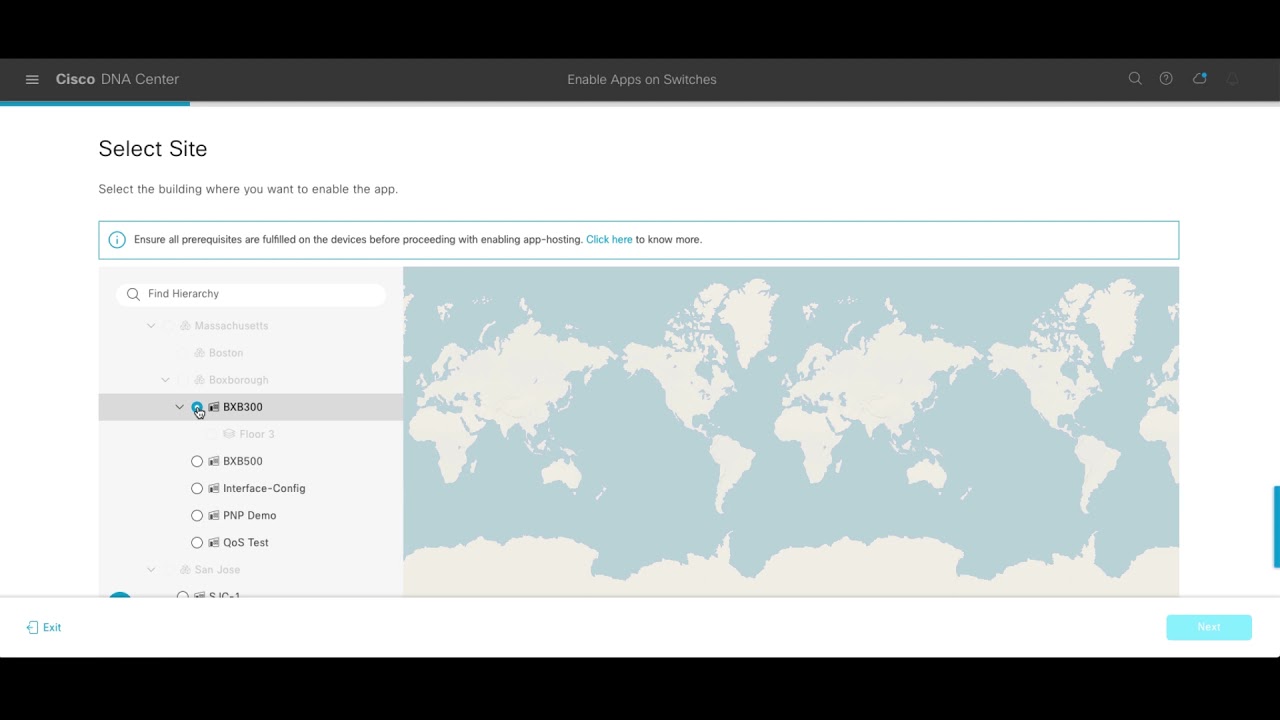Viewport: 1280px width, 720px height.
Task: Click the Find Hierarchy magnifier icon
Action: tap(133, 294)
